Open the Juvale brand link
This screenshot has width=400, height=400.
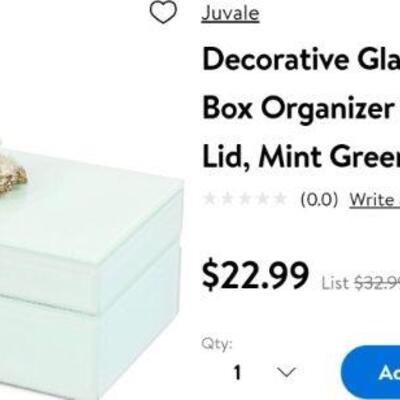(x=230, y=14)
